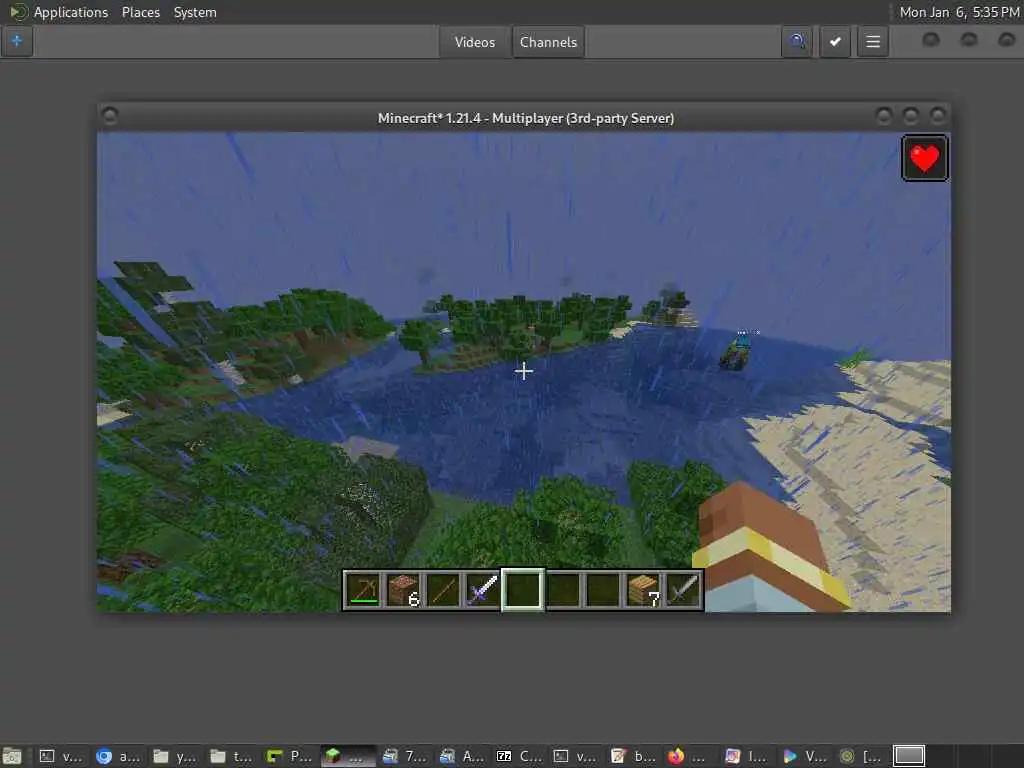Open the 'P...' green app taskbar entry
1024x768 pixels.
click(289, 756)
